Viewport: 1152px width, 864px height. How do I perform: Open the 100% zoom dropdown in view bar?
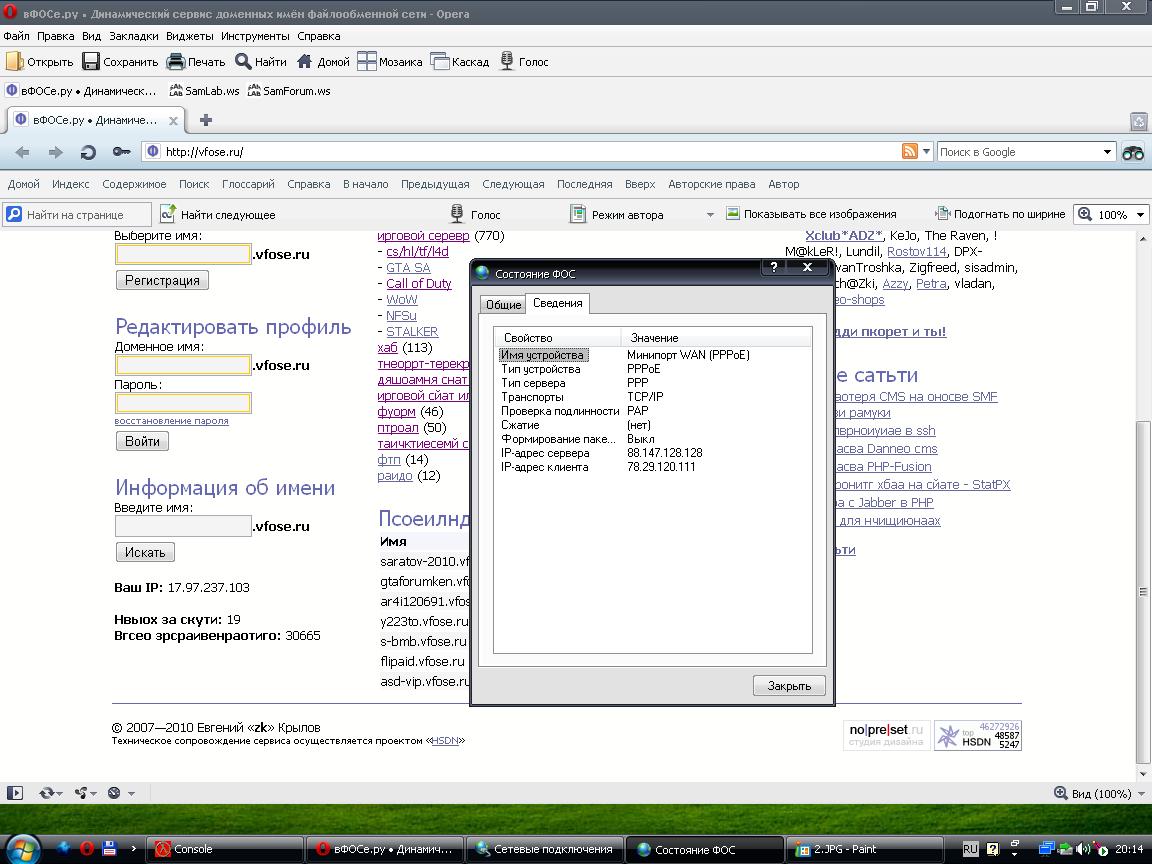1138,214
